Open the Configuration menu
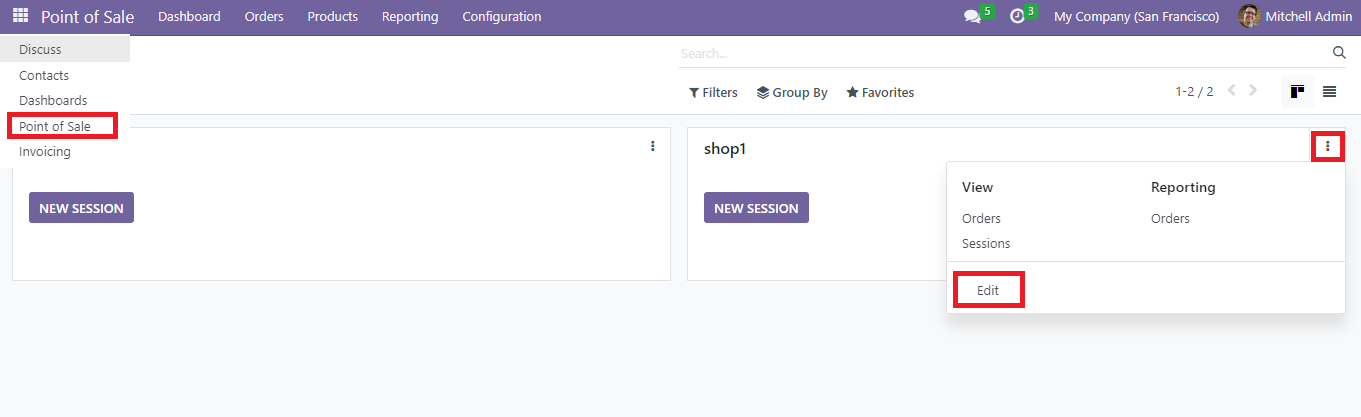 coord(502,17)
